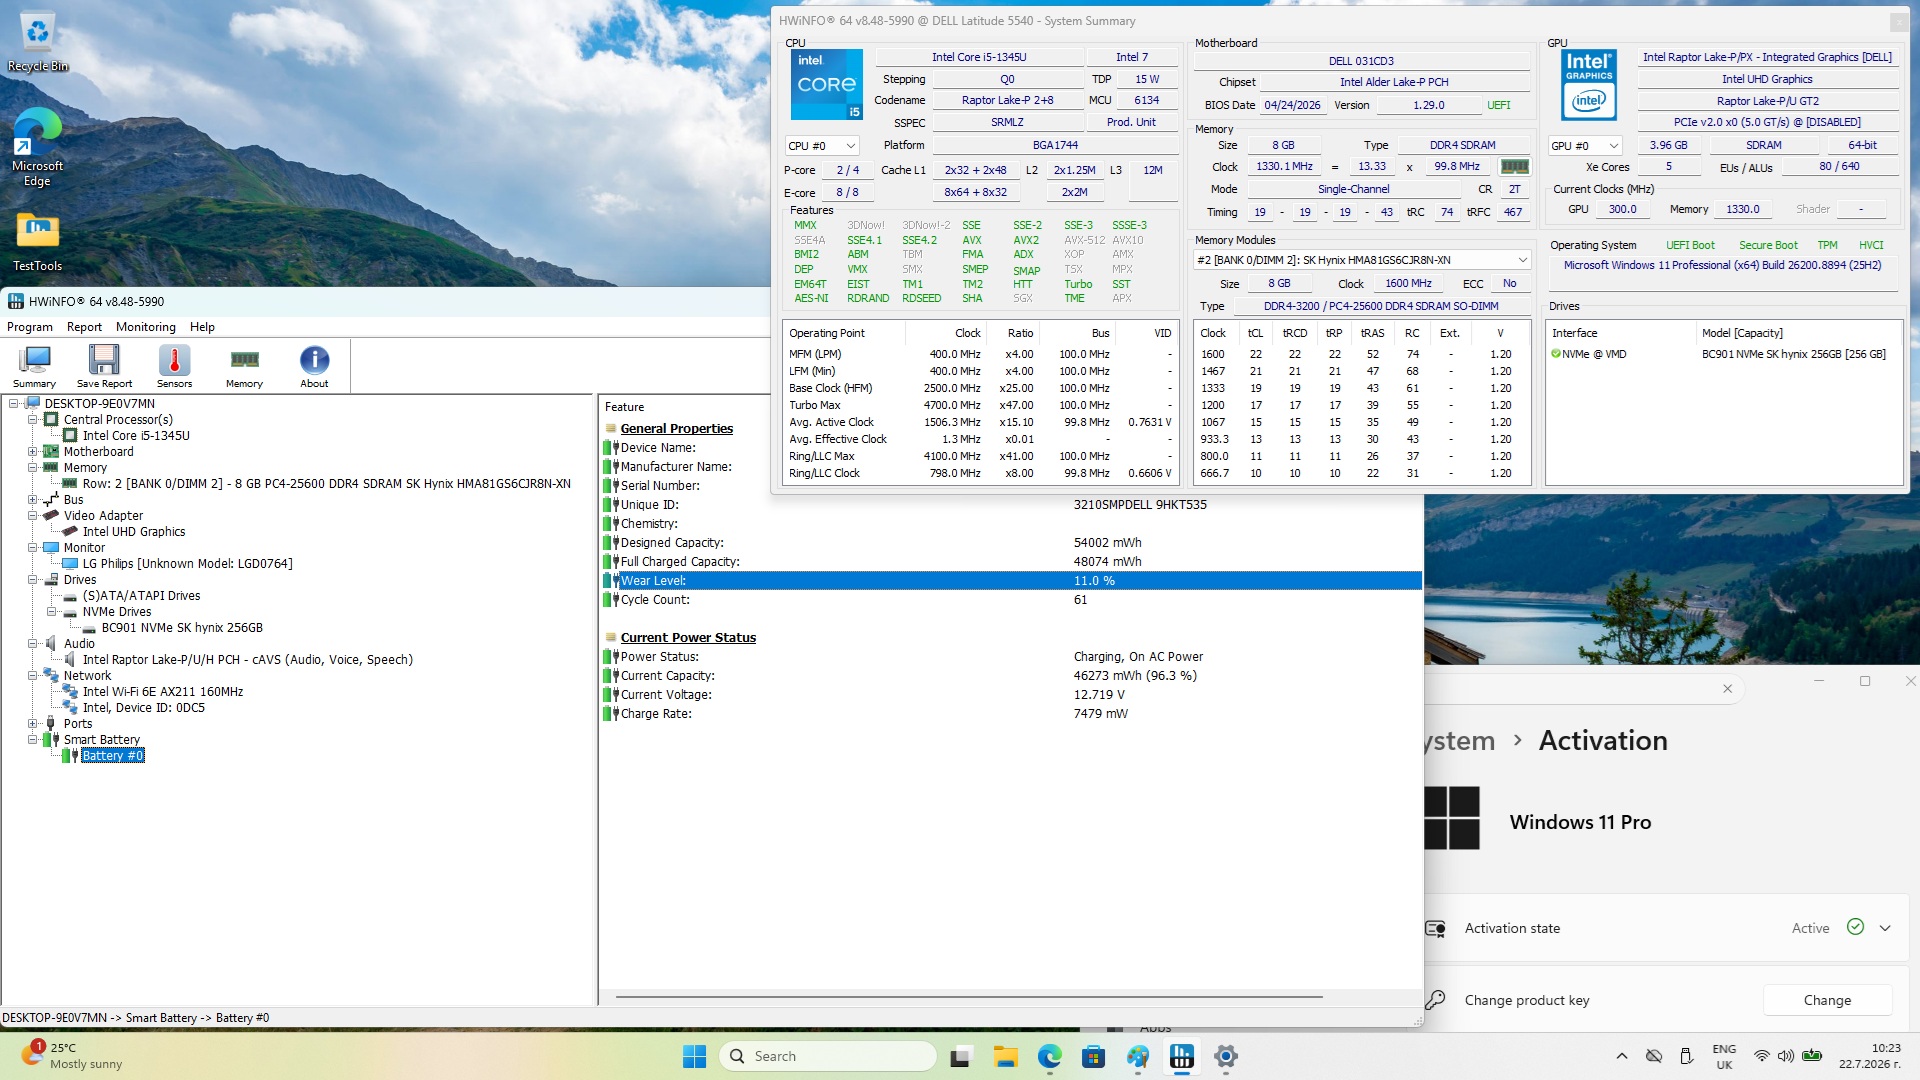Click the volume speaker tray icon
The image size is (1920, 1080).
pyautogui.click(x=1786, y=1056)
